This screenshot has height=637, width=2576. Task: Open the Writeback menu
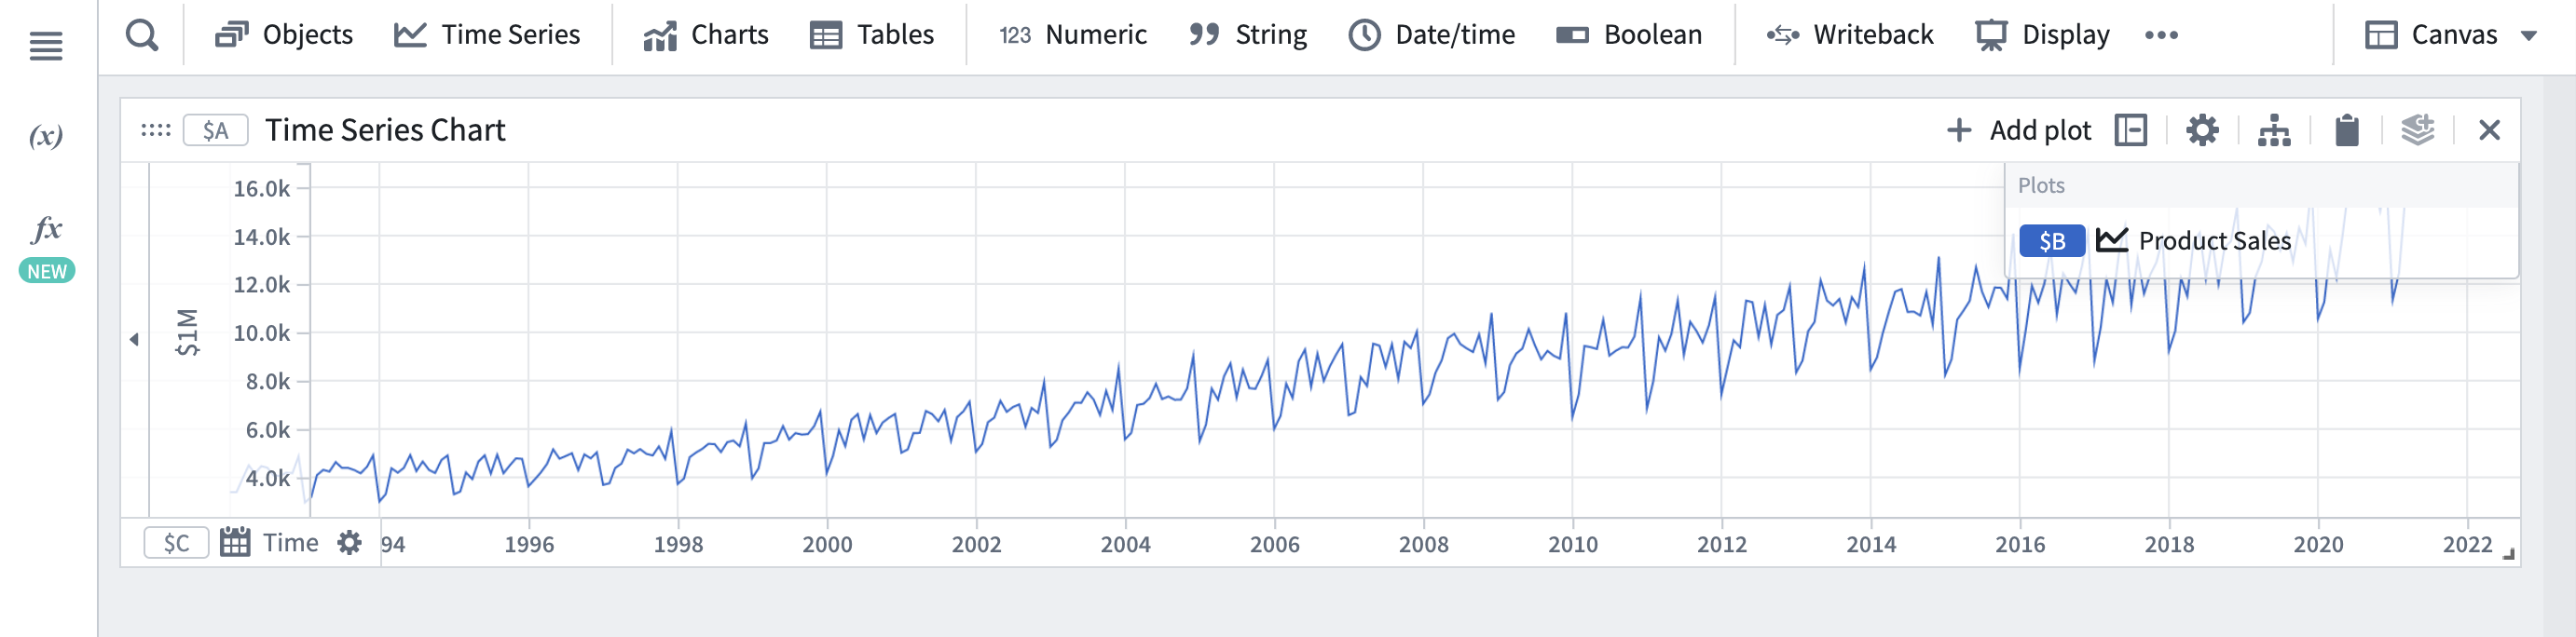[1850, 35]
